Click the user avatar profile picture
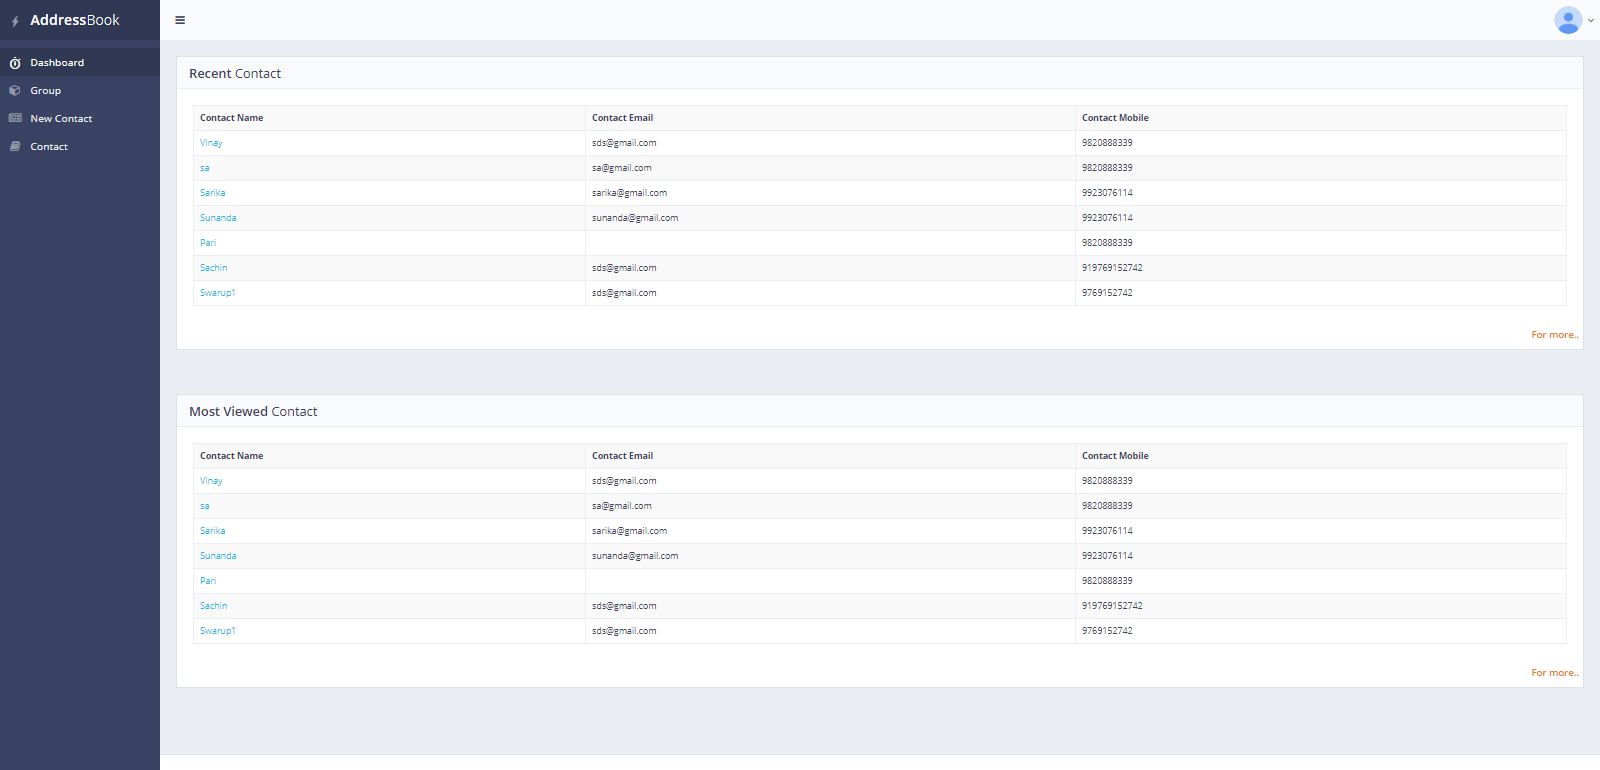 (x=1567, y=20)
